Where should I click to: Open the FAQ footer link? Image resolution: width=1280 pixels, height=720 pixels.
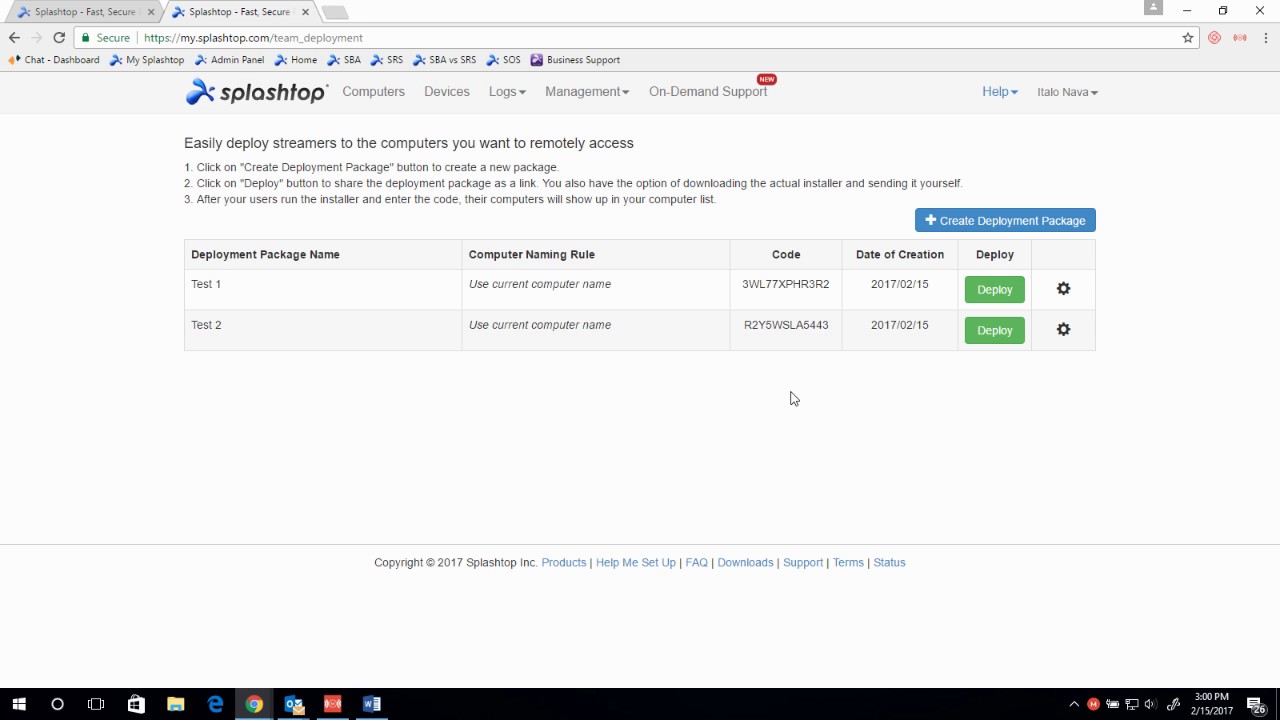(x=696, y=563)
